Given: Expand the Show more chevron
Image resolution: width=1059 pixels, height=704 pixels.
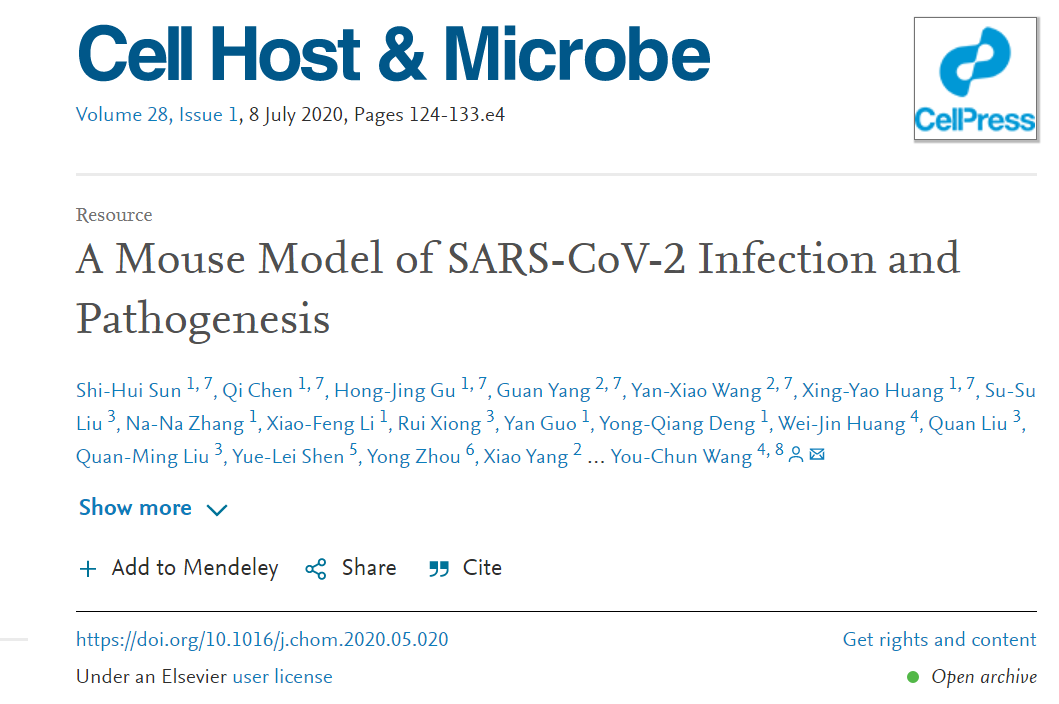Looking at the screenshot, I should click(x=217, y=509).
